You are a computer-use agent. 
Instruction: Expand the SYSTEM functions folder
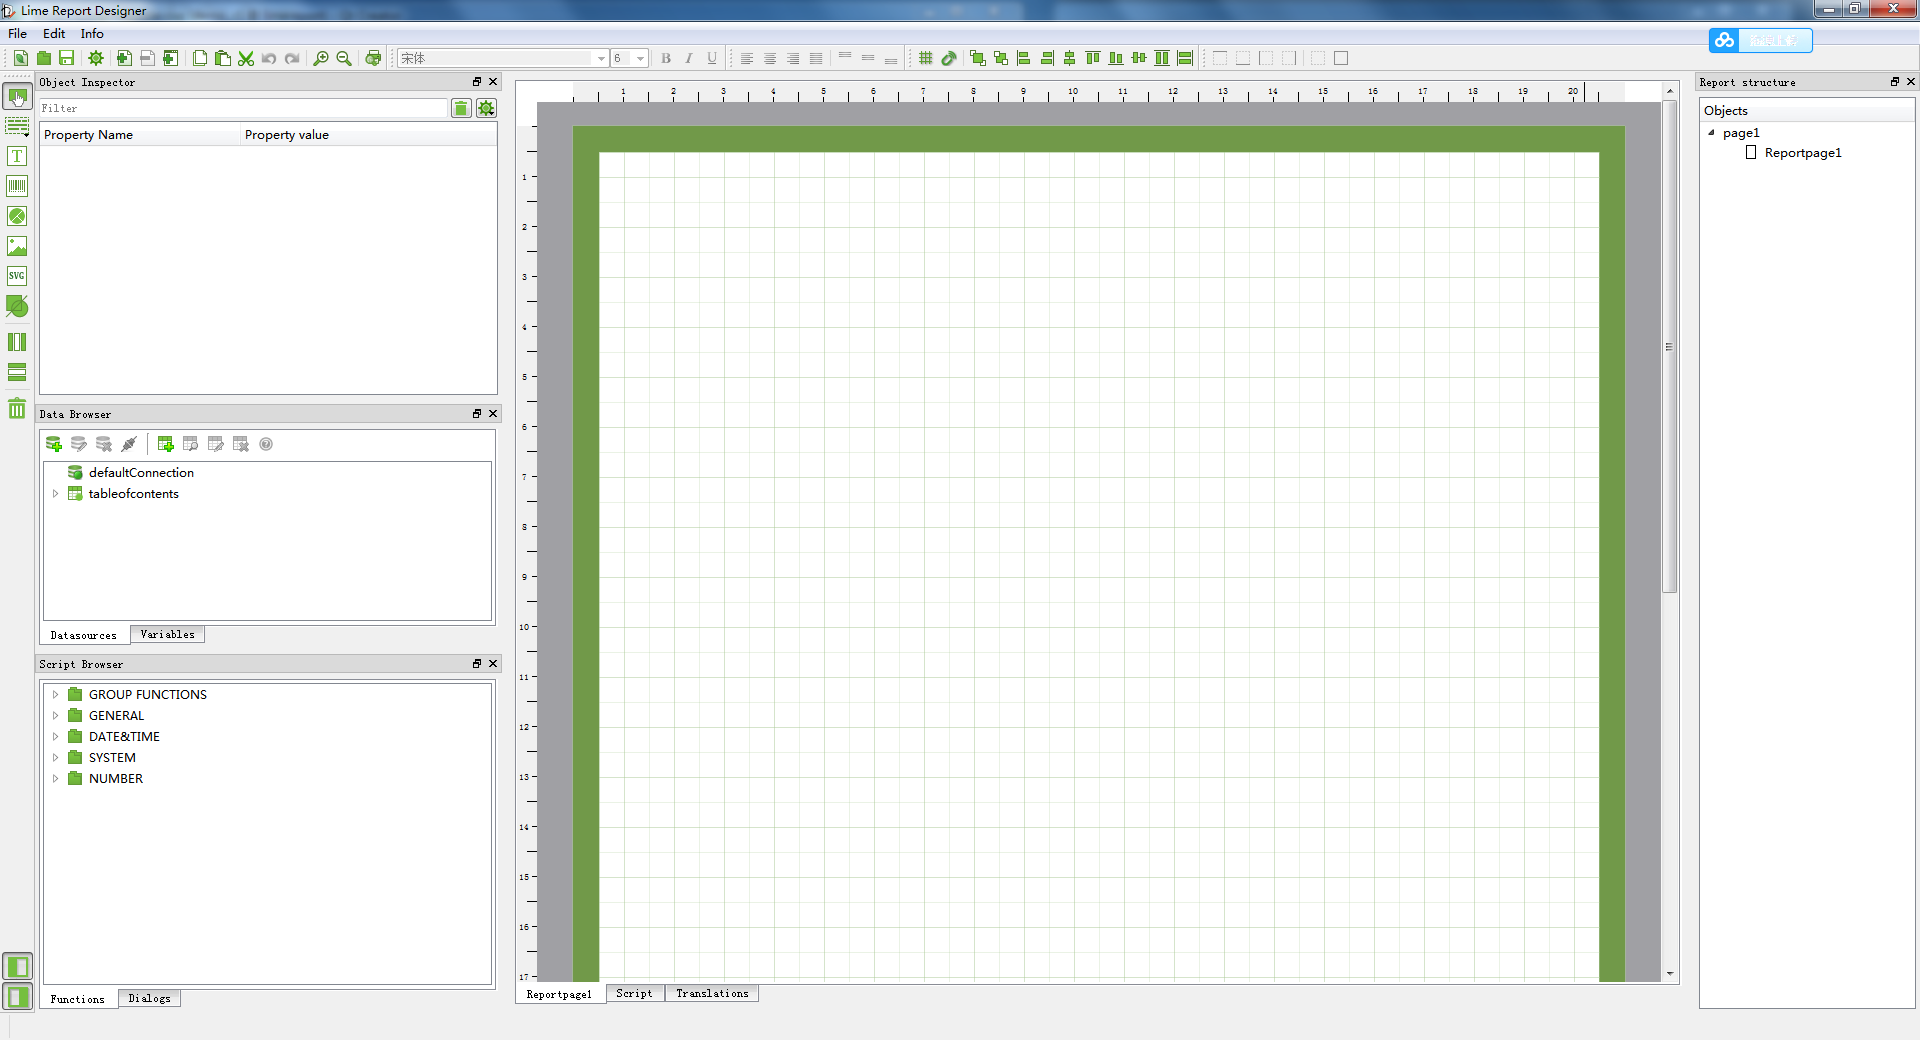(56, 758)
